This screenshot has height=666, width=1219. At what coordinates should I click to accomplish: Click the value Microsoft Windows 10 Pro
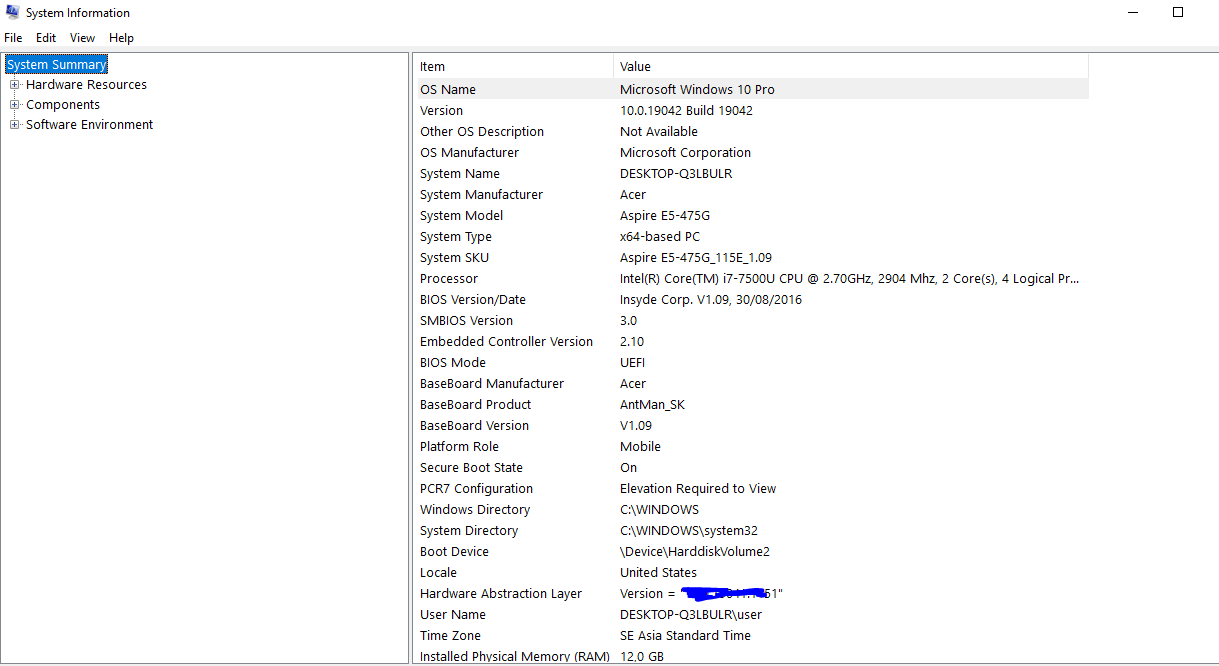[x=697, y=89]
